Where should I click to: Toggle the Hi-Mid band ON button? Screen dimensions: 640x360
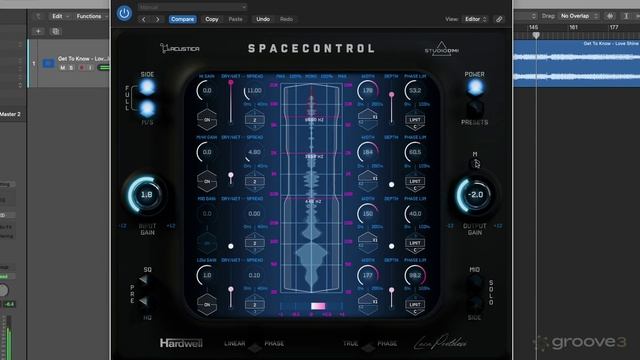[x=207, y=181]
